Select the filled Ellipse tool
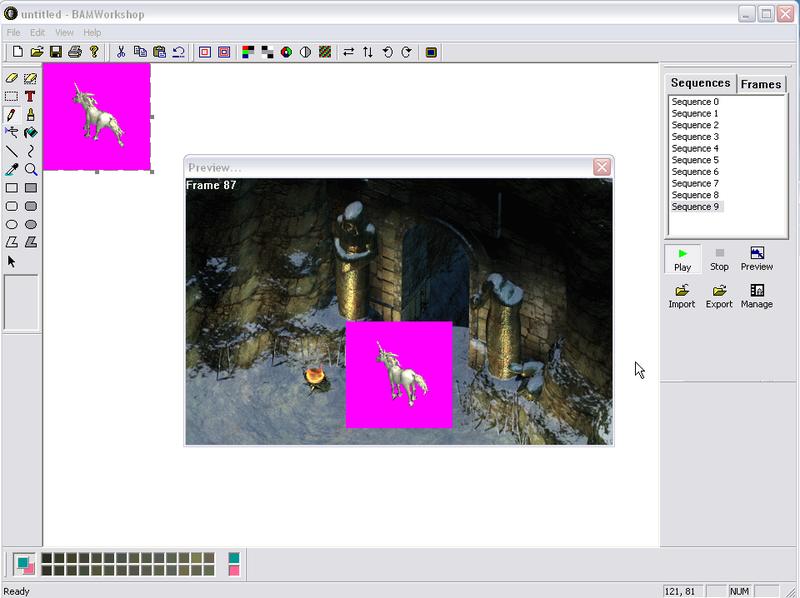The image size is (800, 598). point(31,225)
